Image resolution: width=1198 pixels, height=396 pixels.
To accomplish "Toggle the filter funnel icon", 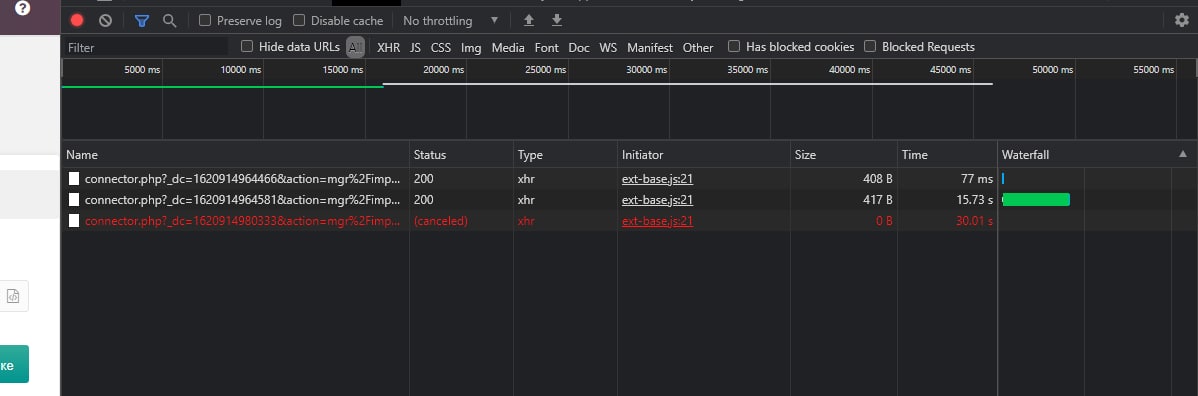I will (x=141, y=21).
